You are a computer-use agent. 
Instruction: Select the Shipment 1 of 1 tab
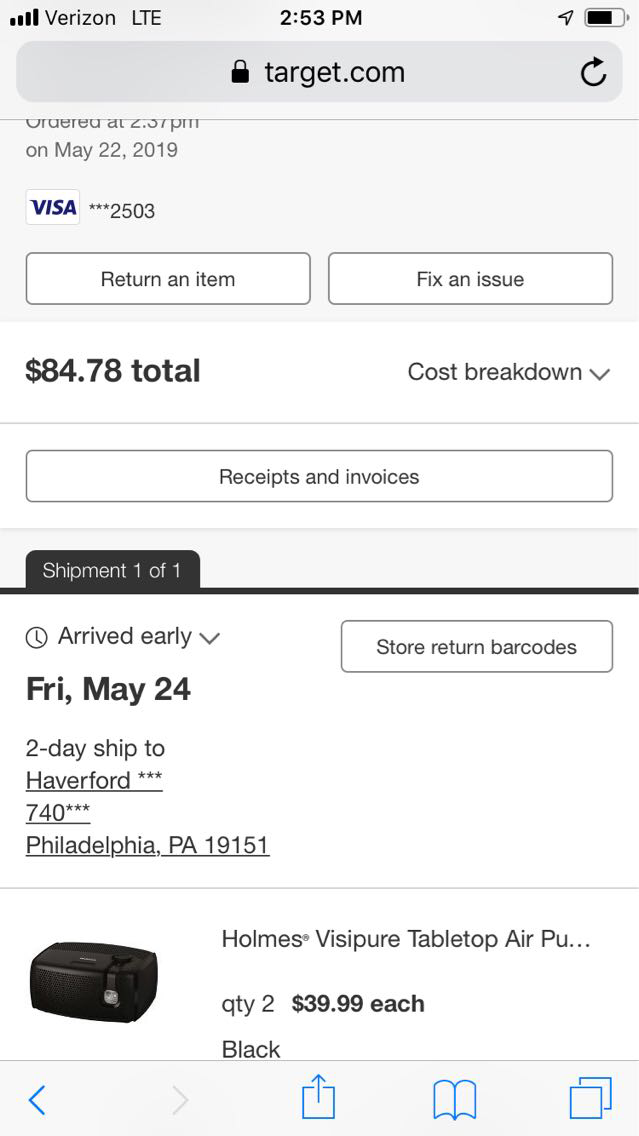click(x=112, y=571)
